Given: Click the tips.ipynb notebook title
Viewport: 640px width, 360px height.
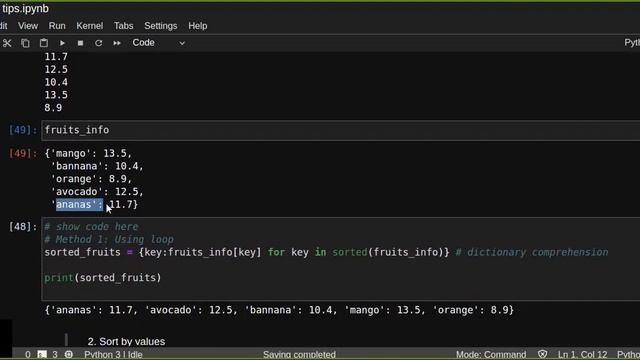Looking at the screenshot, I should pyautogui.click(x=25, y=9).
